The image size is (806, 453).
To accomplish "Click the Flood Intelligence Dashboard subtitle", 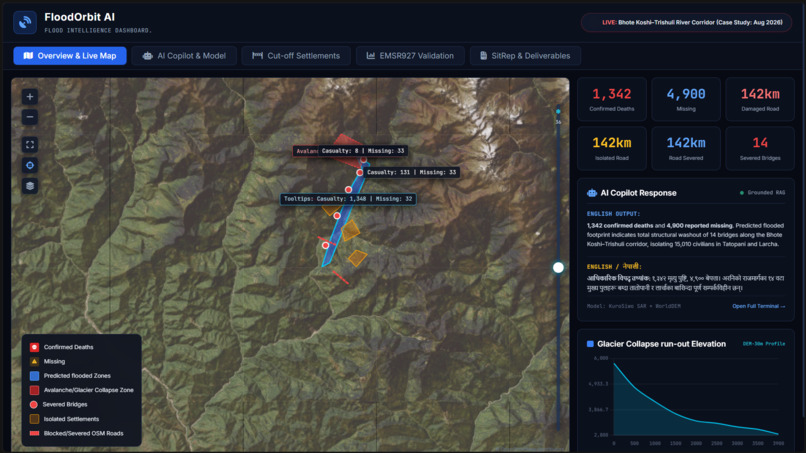I will (98, 30).
